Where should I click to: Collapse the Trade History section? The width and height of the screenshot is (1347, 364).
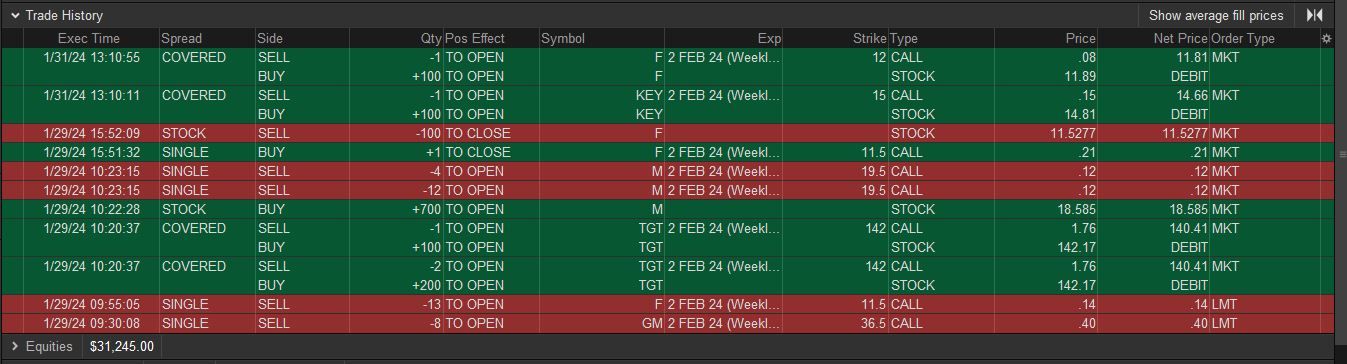15,16
